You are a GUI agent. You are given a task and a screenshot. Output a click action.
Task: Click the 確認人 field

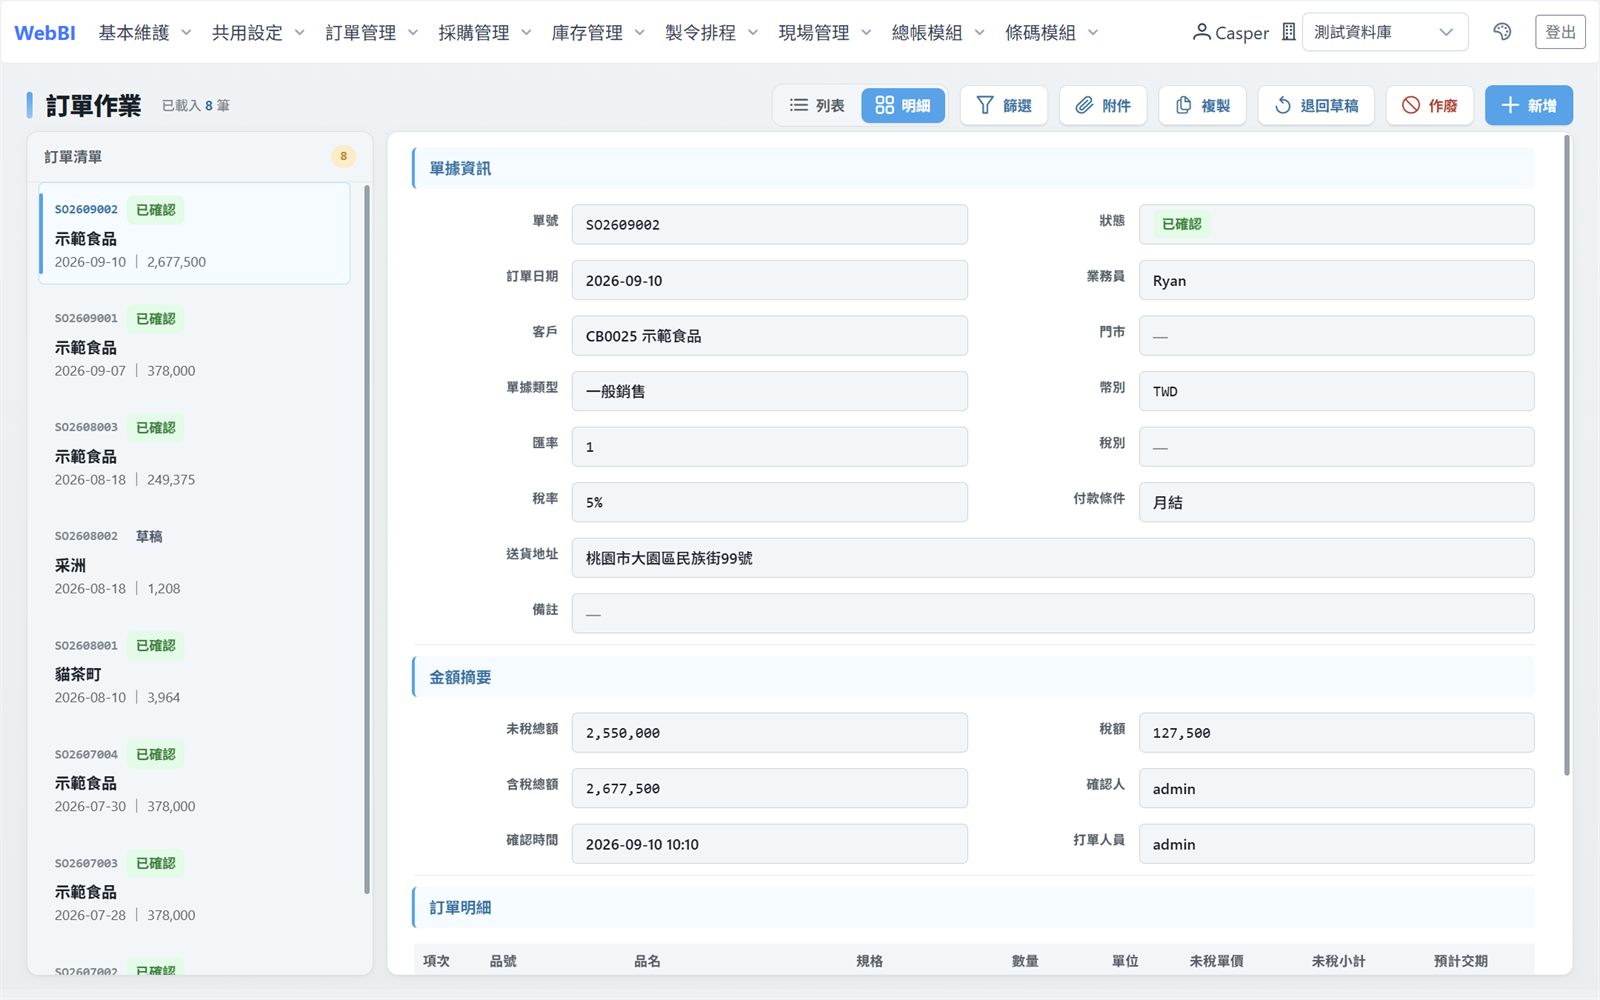[x=1336, y=788]
